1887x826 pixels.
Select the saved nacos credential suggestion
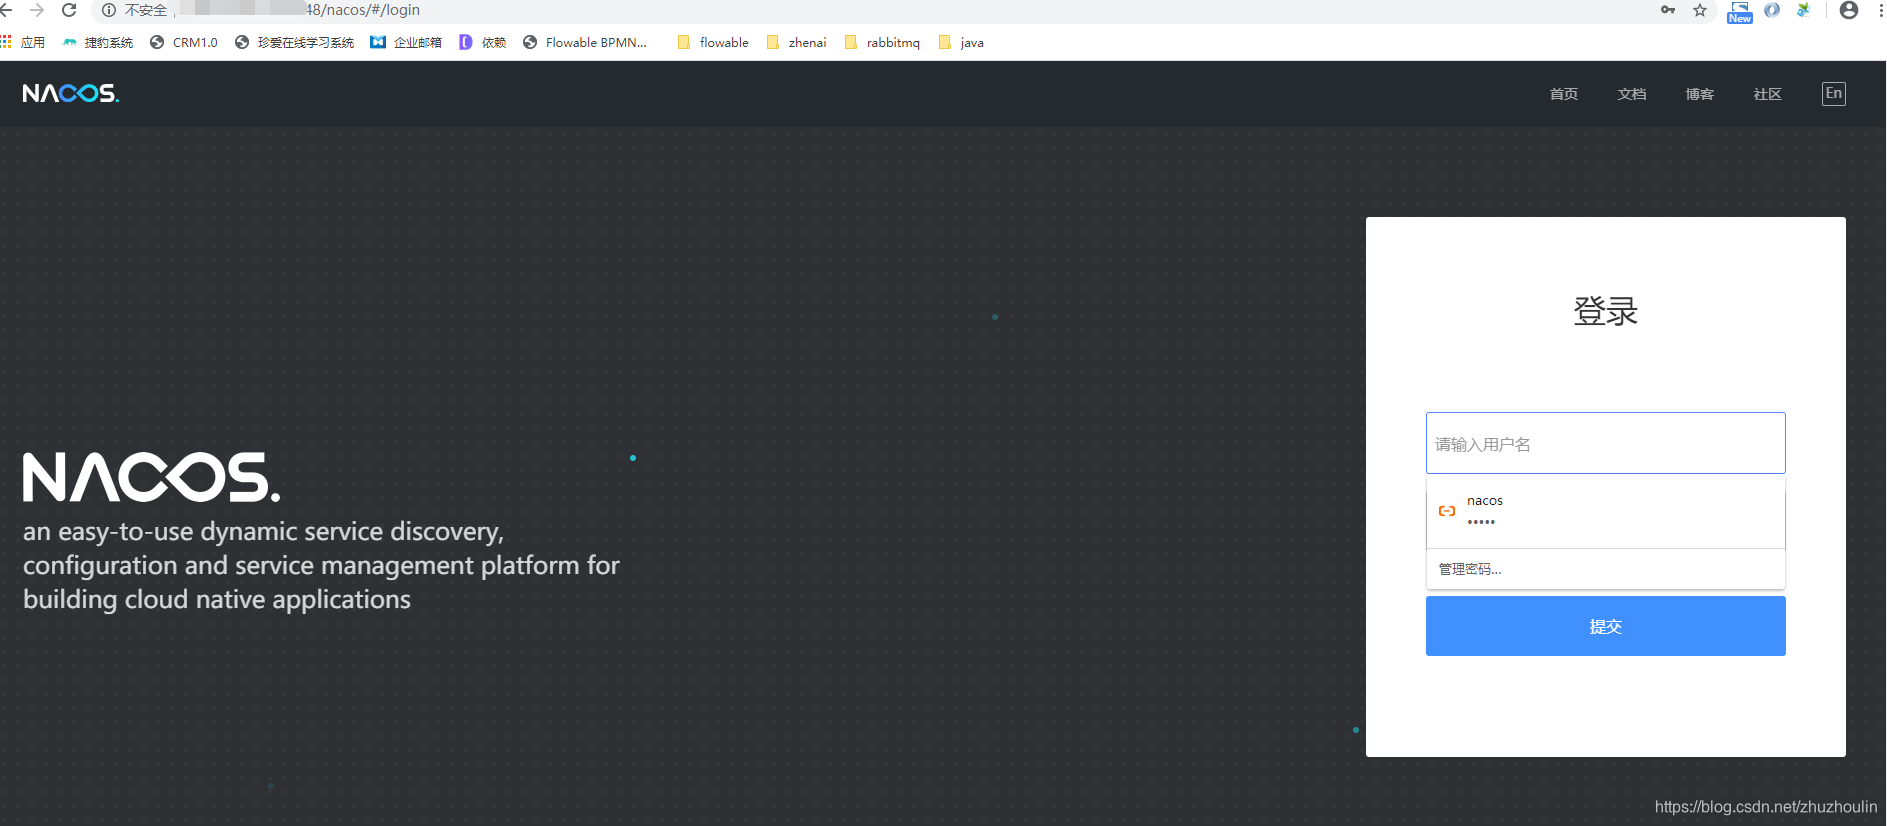1605,511
